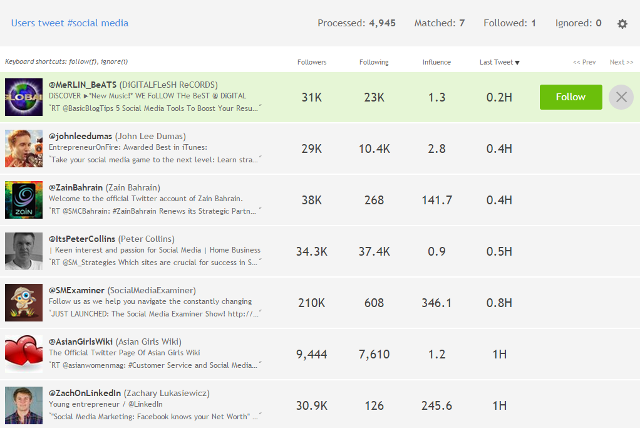Select @SMExaminer 210K followers value
The height and width of the screenshot is (428, 640).
pyautogui.click(x=311, y=303)
